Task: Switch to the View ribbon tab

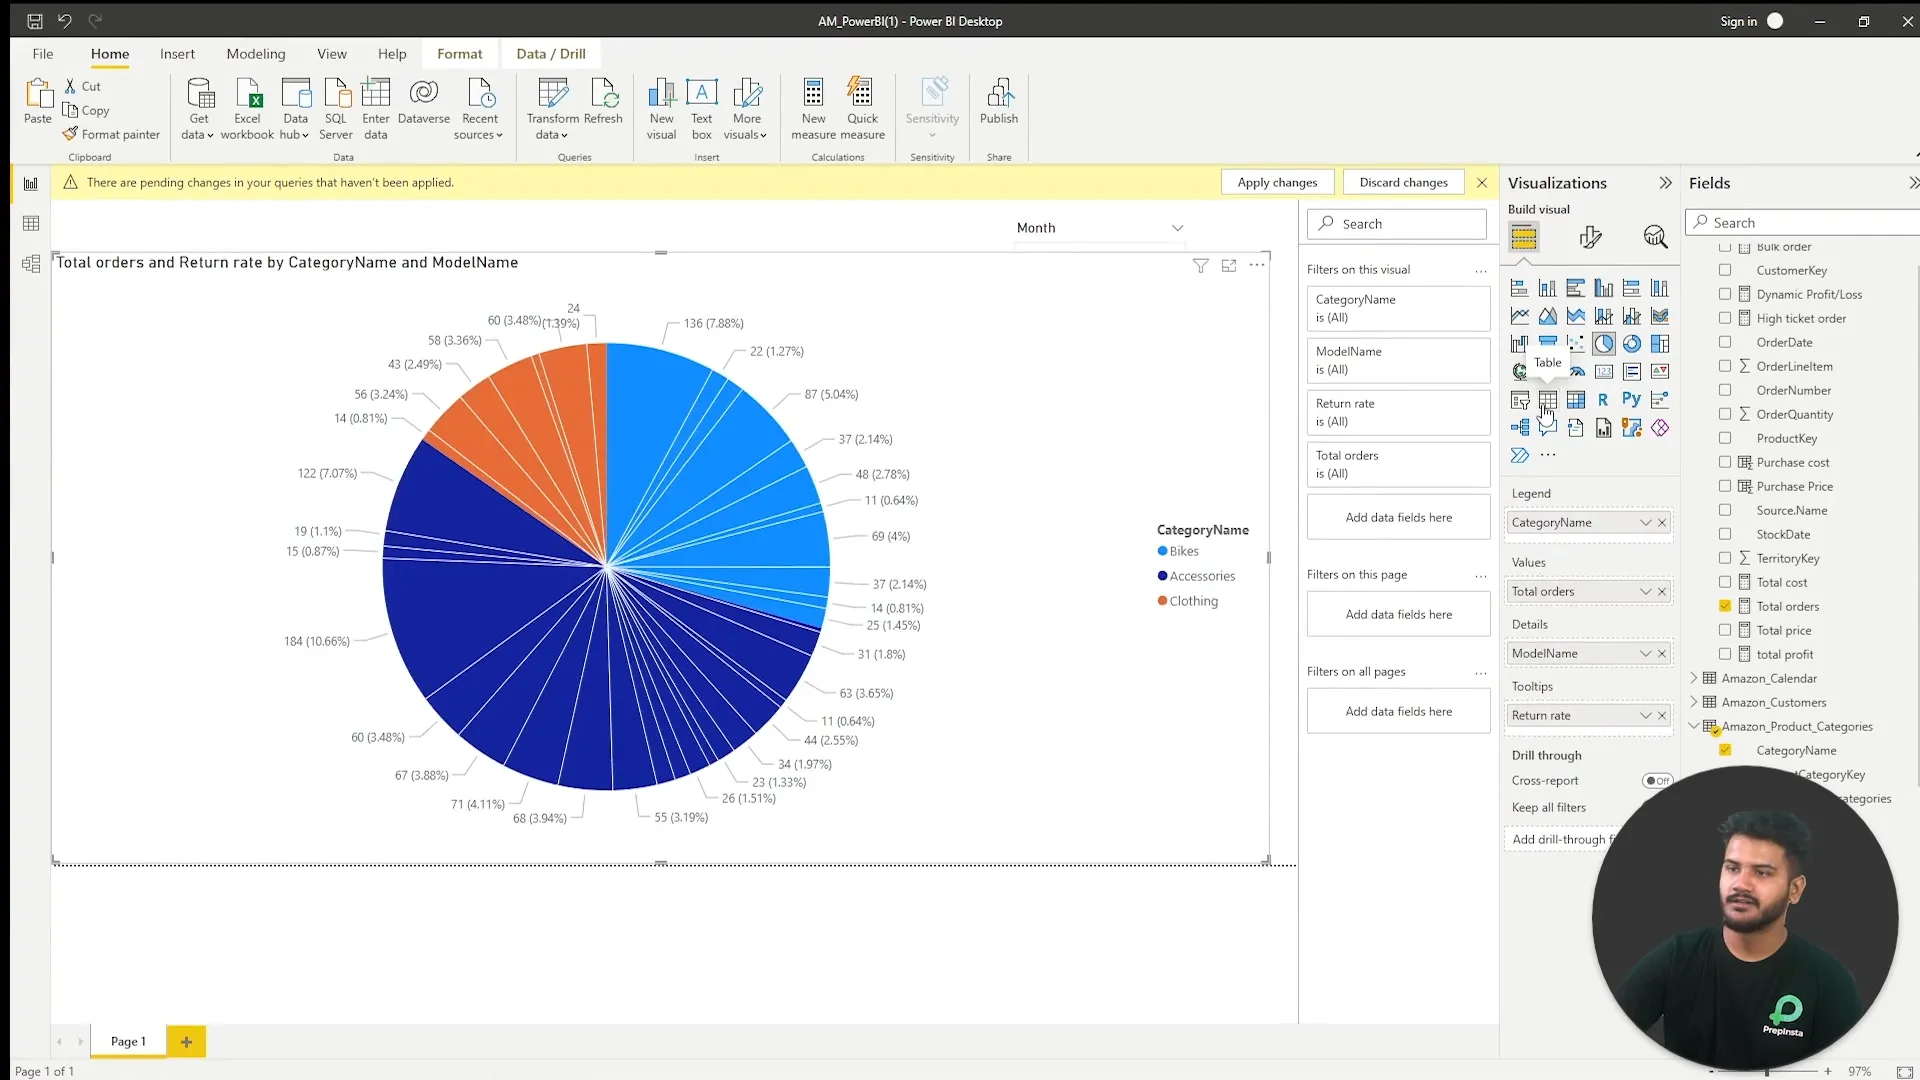Action: [x=332, y=54]
